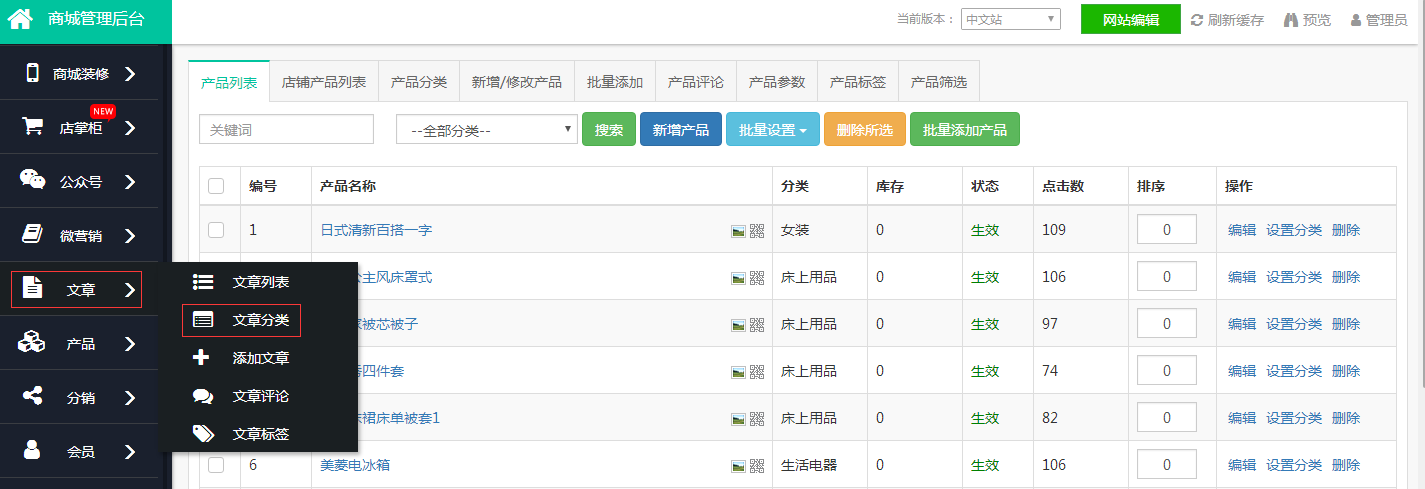
Task: Click the plus icon for 添加文章
Action: (202, 358)
